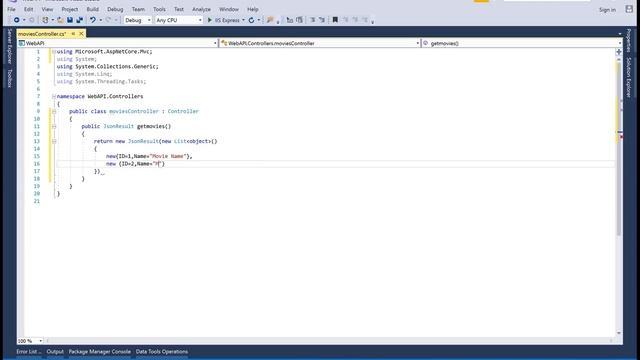Open the Test menu
This screenshot has width=640, height=360.
pos(179,9)
